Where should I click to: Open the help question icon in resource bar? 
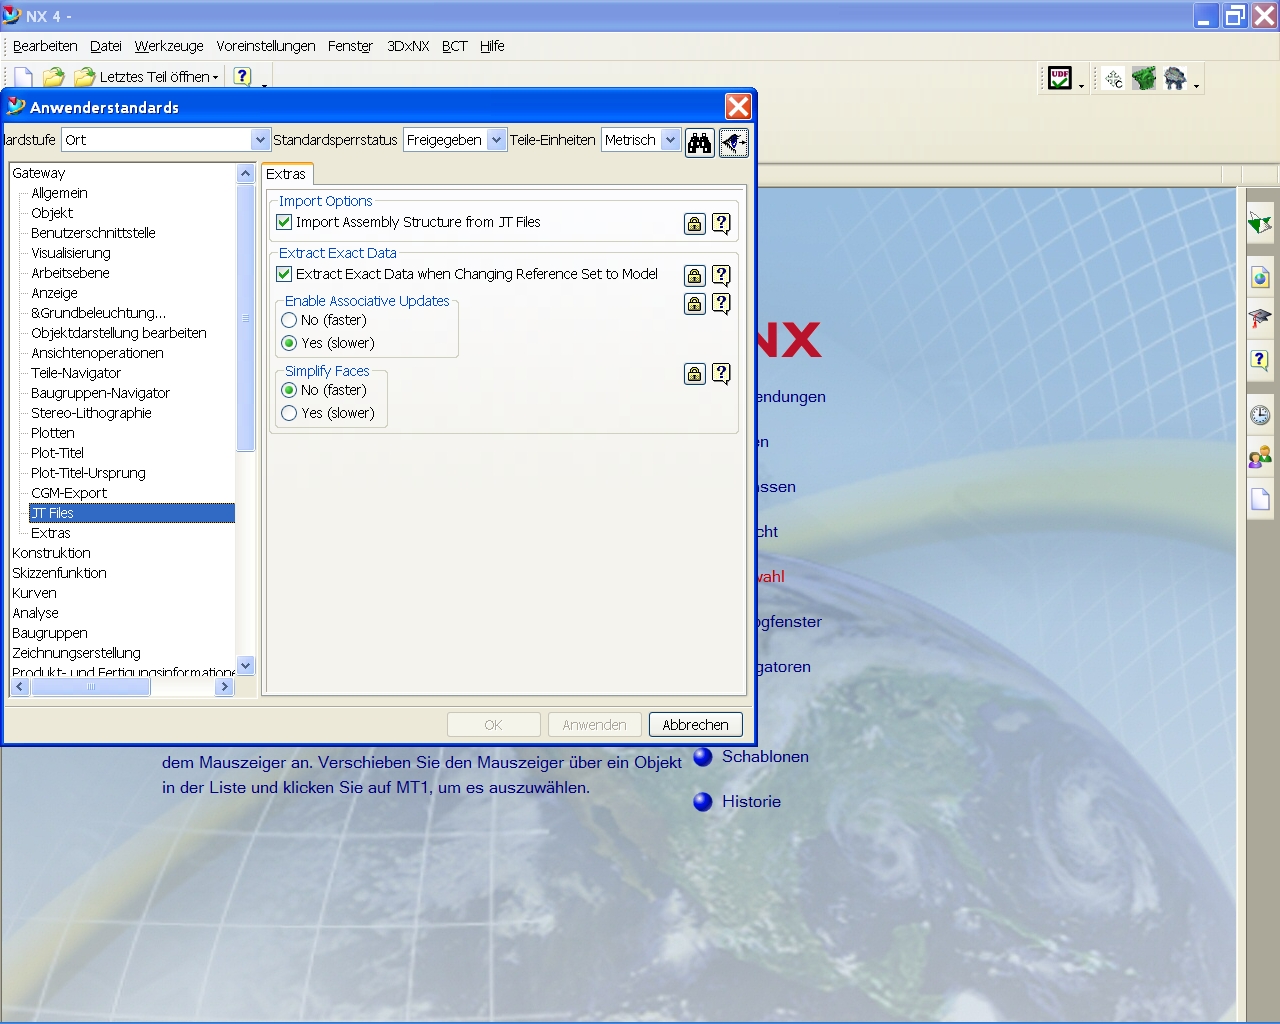point(1260,360)
